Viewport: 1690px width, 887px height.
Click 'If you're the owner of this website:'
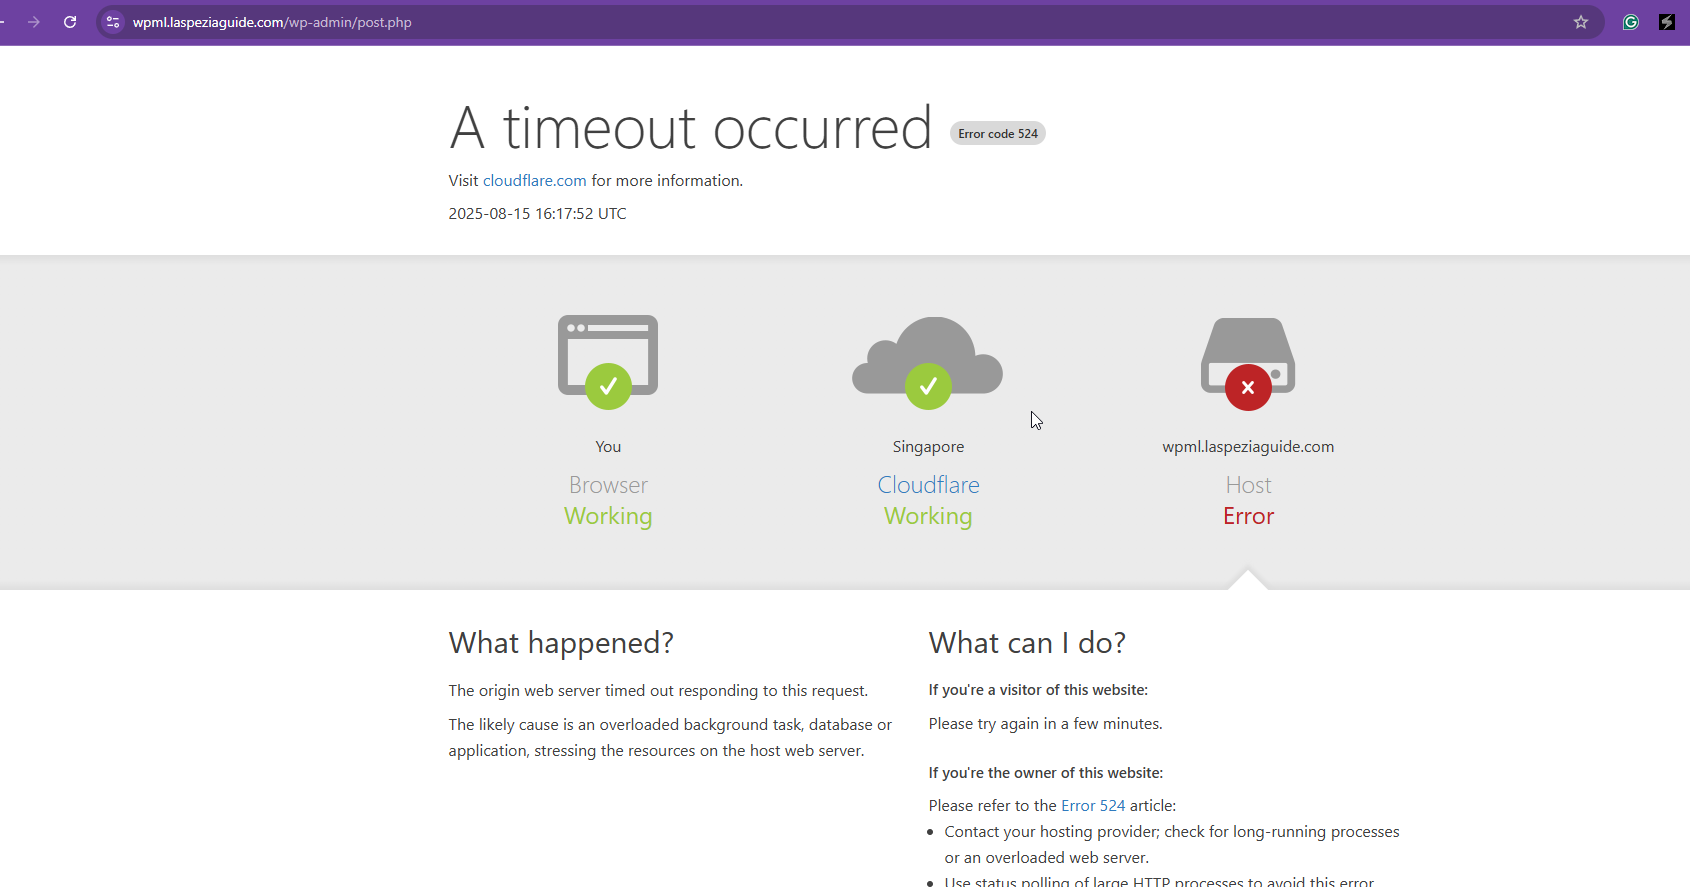1046,773
